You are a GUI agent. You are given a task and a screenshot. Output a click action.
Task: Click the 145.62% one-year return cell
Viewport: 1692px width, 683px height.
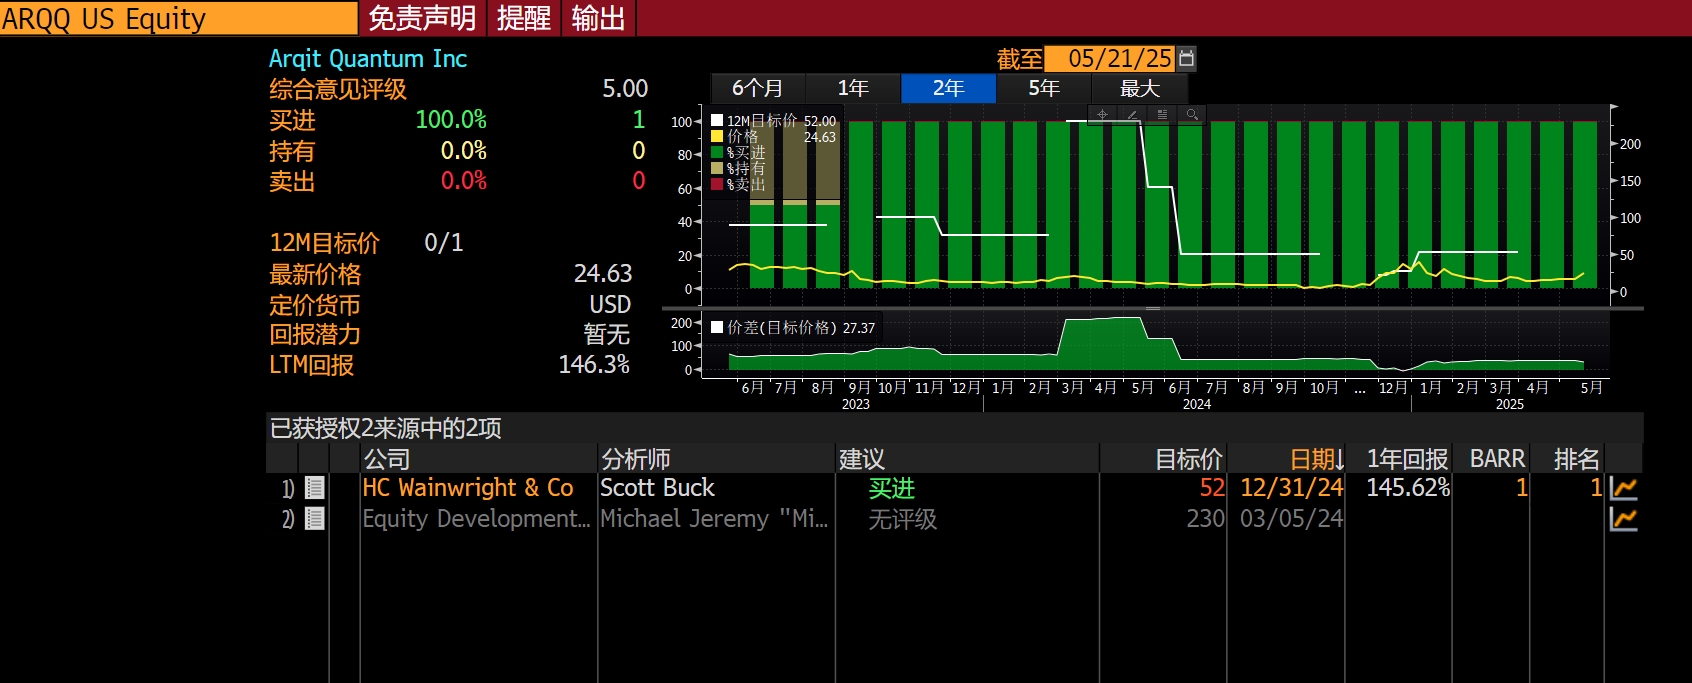click(1408, 488)
